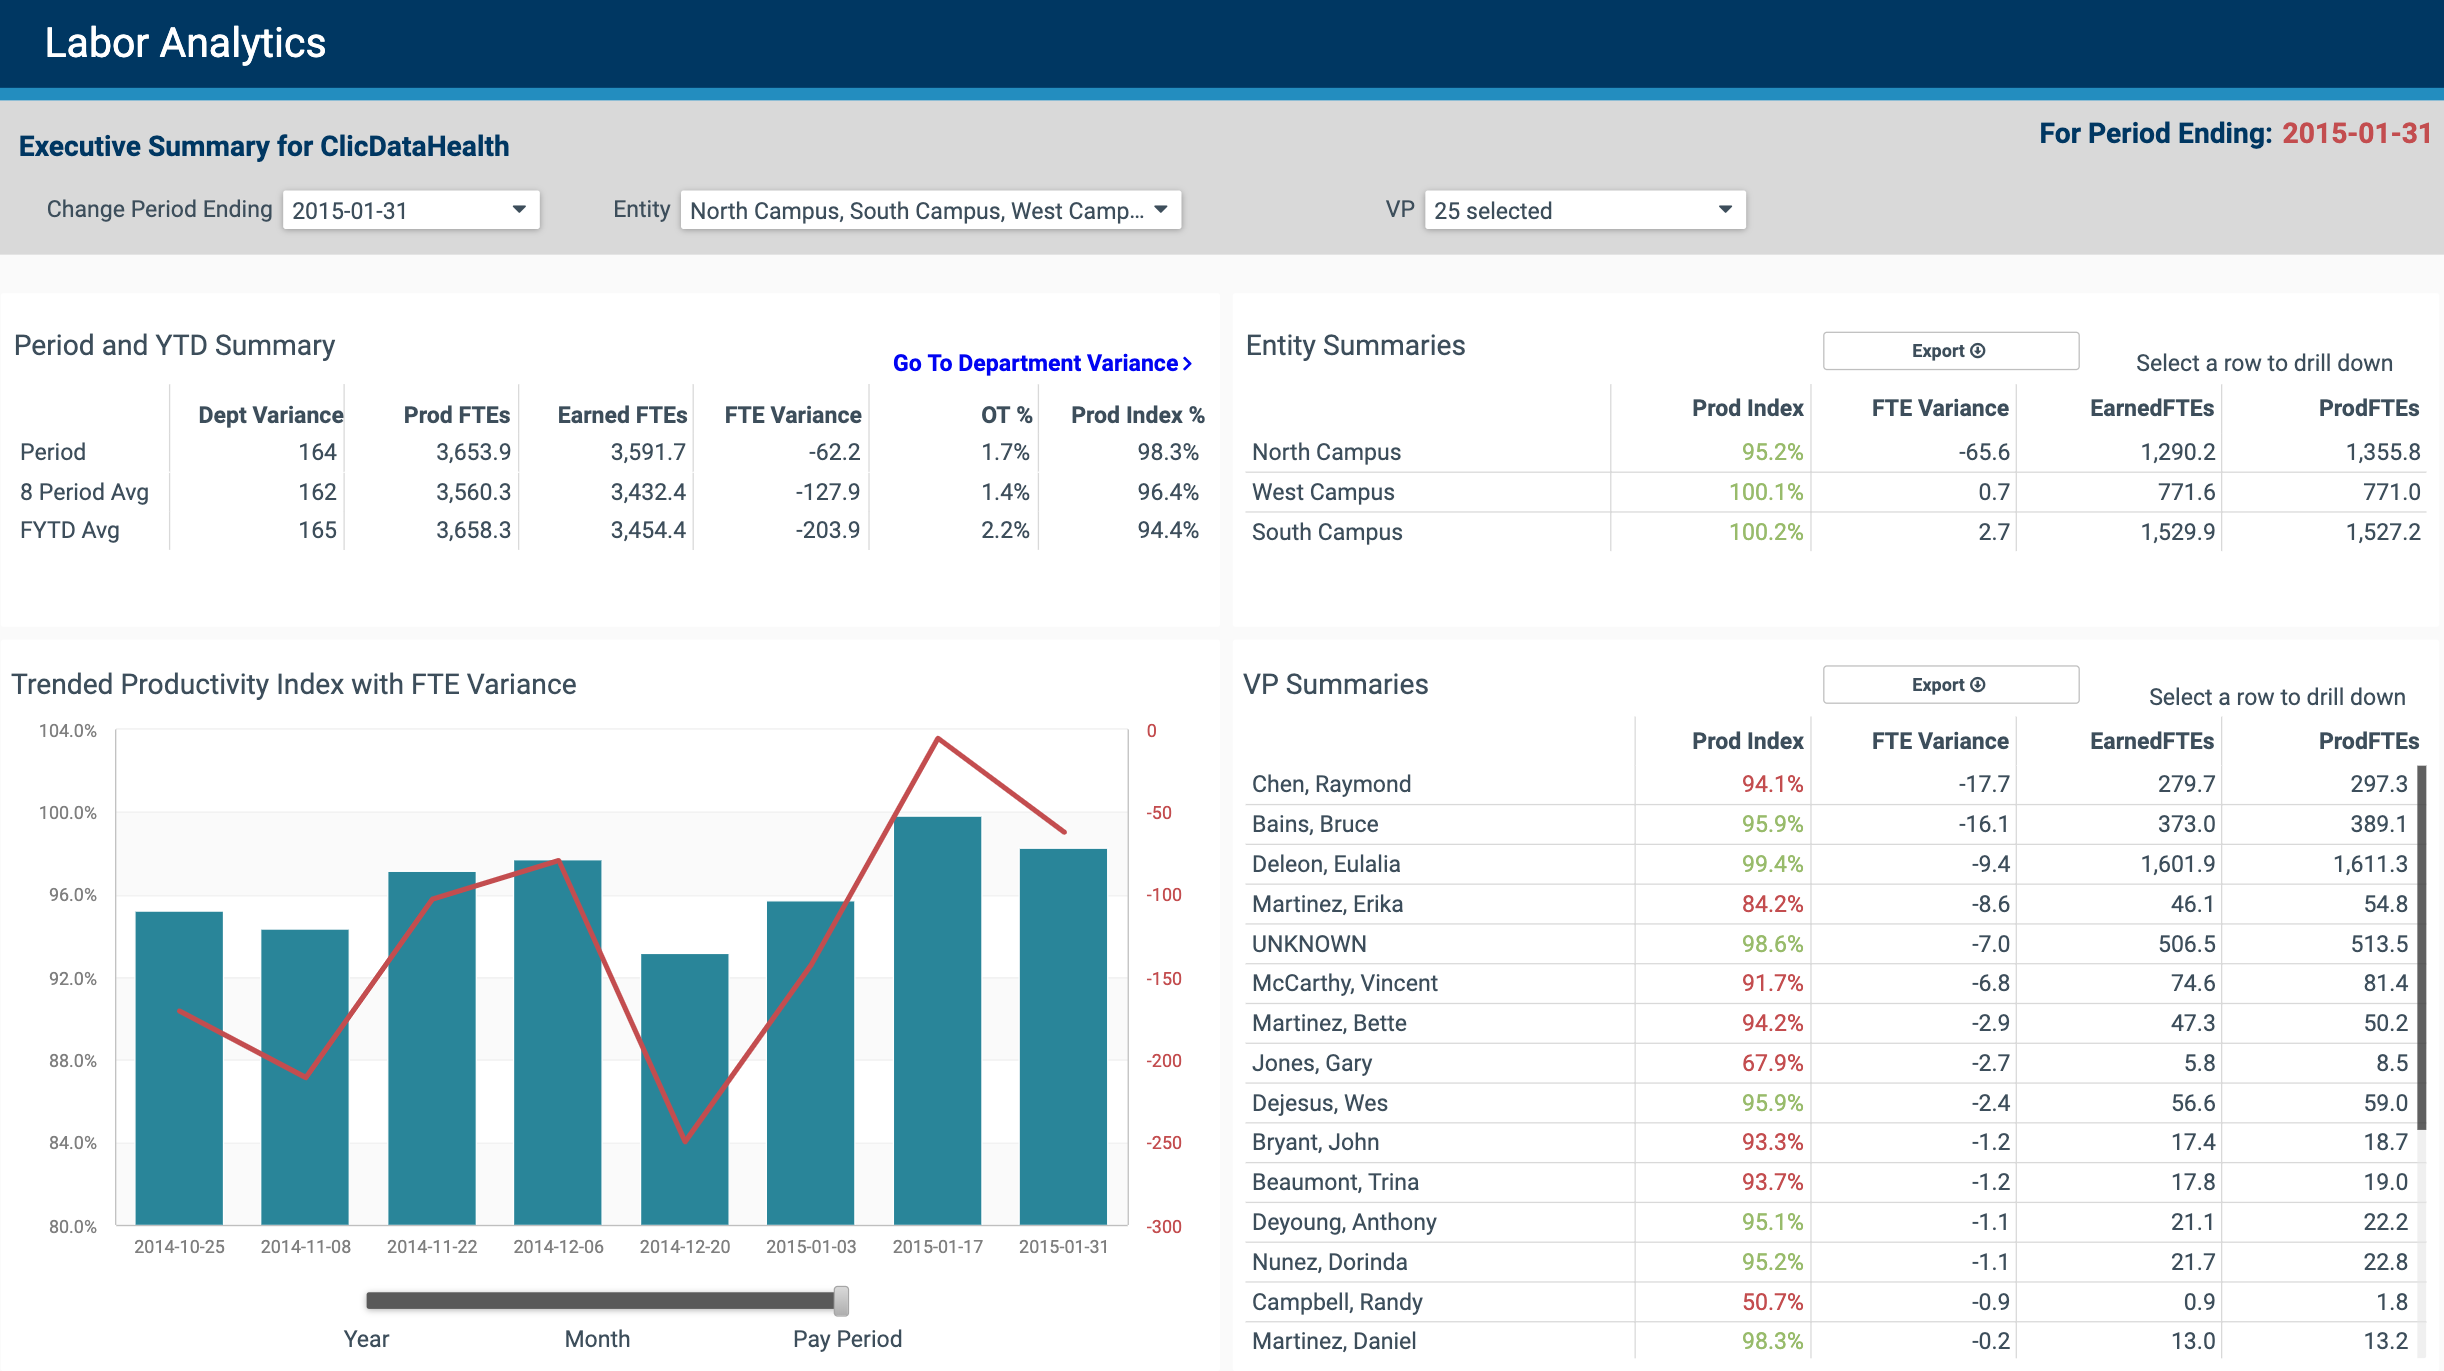Select the Bains, Bruce row
Screen dimensions: 2444x1371
tap(1830, 824)
